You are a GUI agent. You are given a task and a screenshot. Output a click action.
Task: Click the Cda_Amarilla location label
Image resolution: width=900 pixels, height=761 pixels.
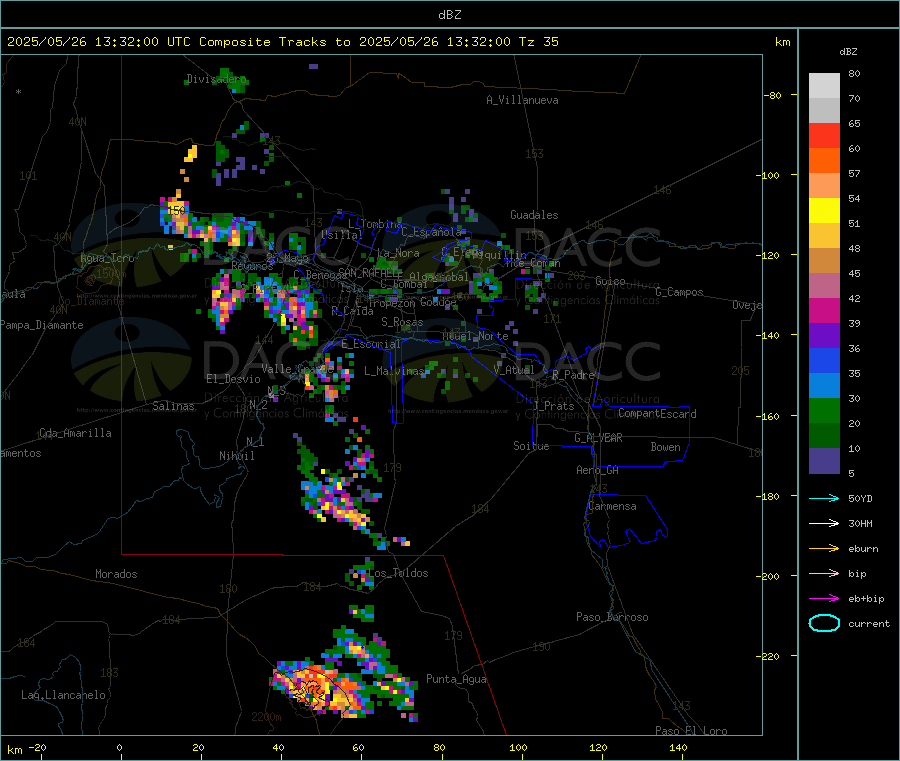[75, 433]
